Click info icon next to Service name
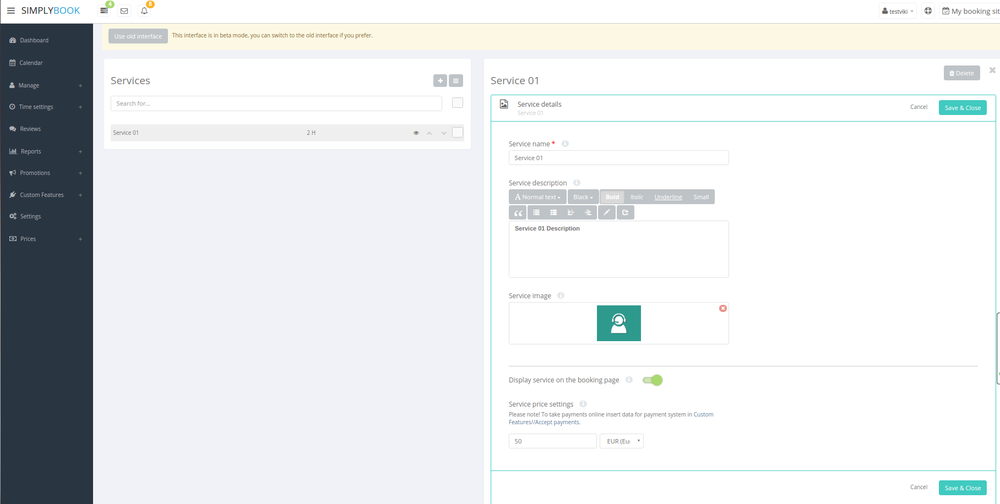 click(565, 144)
